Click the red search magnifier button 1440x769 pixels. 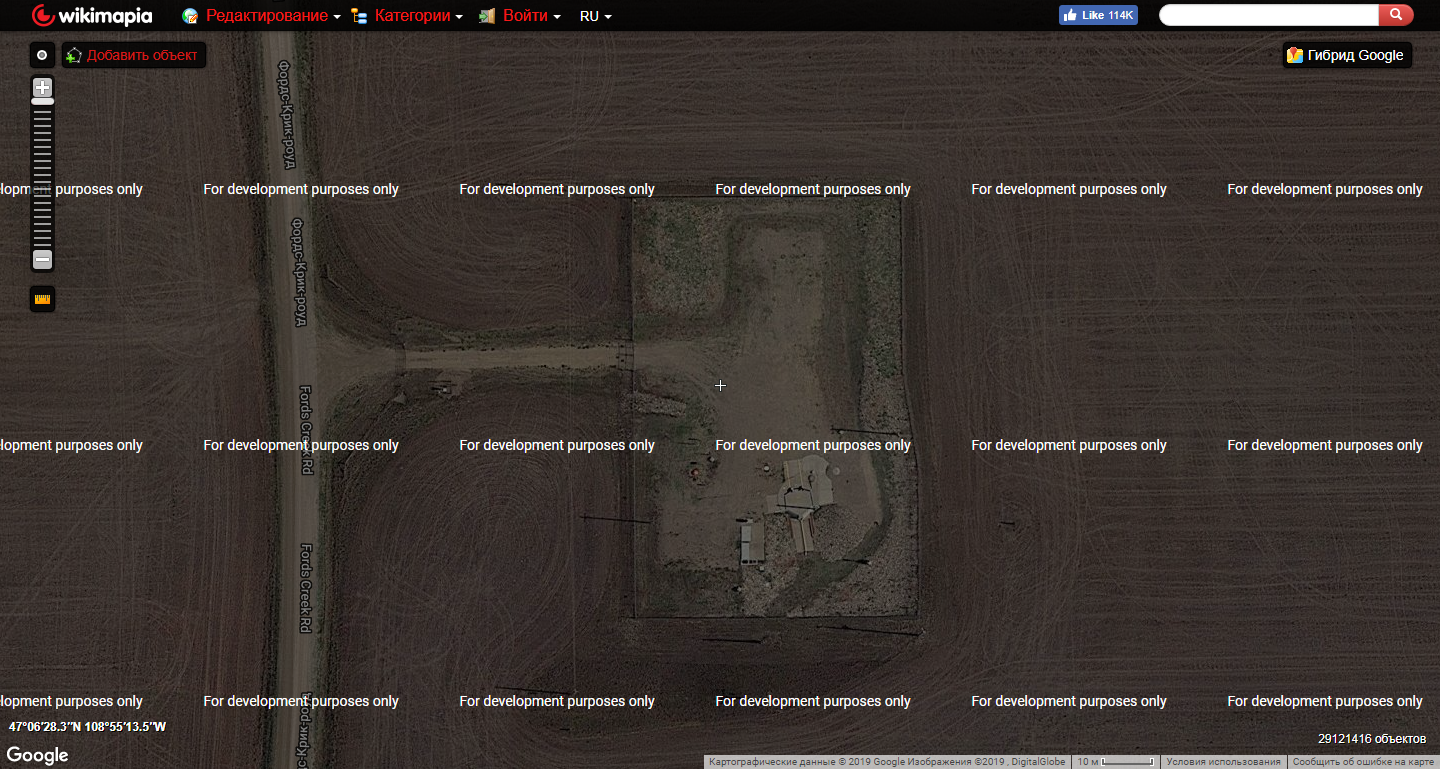coord(1395,15)
